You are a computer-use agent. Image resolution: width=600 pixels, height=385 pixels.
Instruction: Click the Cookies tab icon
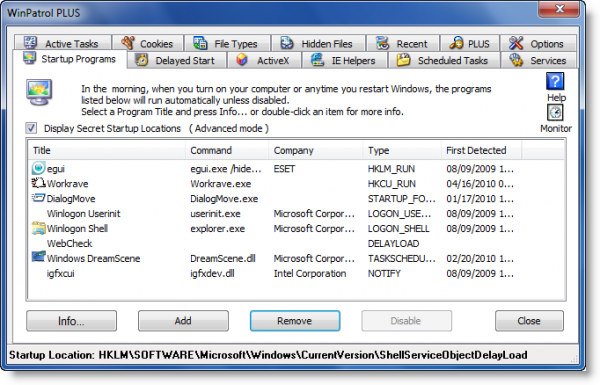coord(128,42)
